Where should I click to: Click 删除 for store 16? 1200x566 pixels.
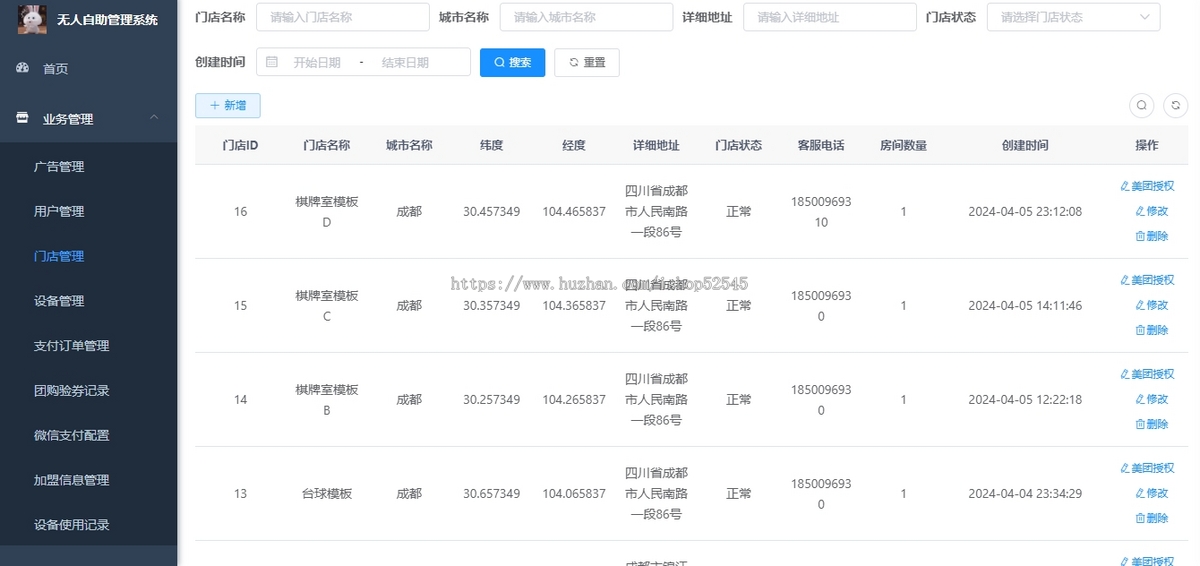click(x=1152, y=236)
